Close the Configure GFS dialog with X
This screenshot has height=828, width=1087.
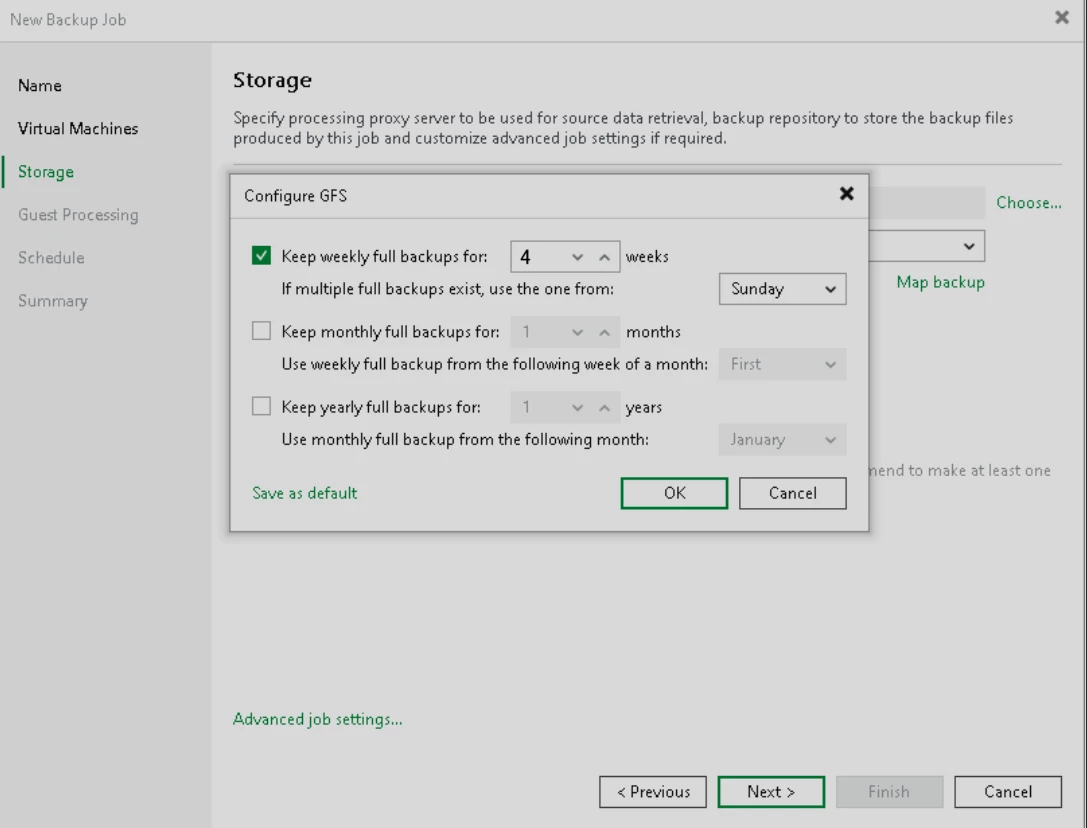coord(846,194)
